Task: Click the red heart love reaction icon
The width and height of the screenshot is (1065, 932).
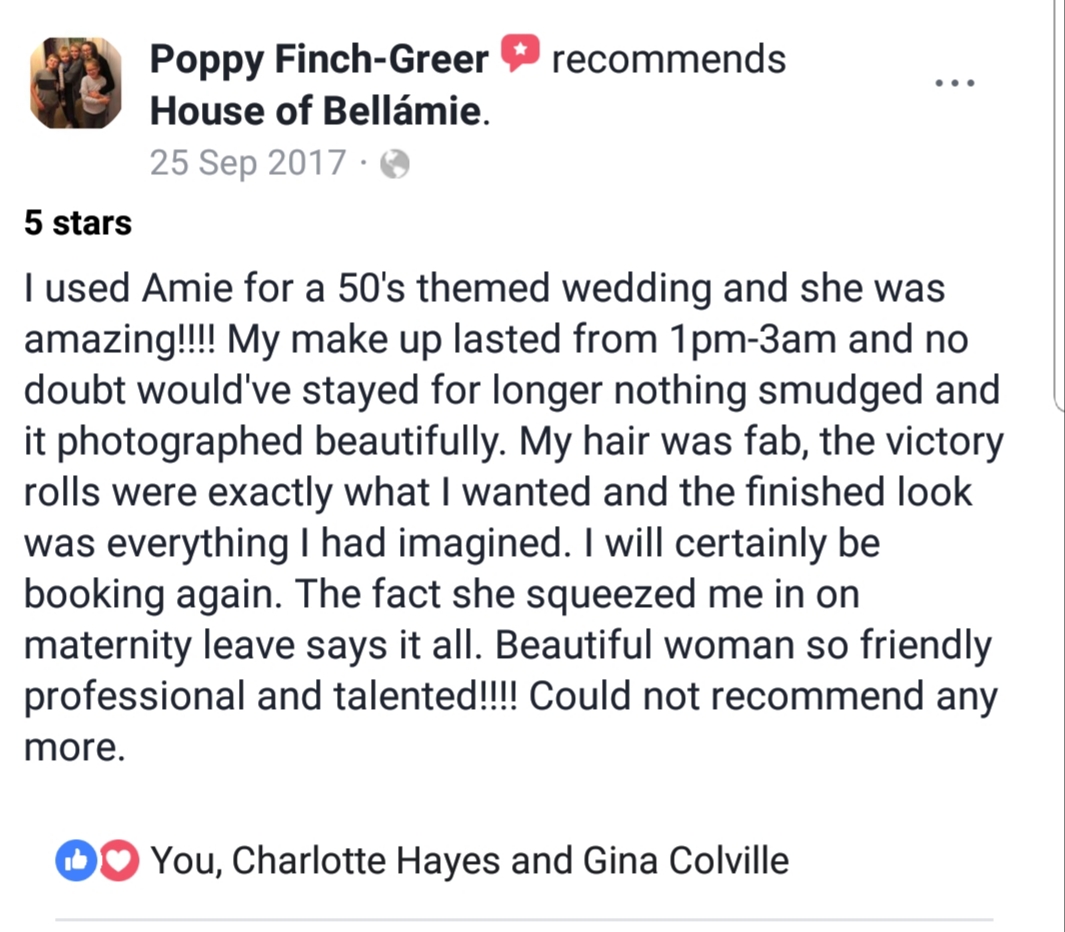Action: [x=120, y=861]
